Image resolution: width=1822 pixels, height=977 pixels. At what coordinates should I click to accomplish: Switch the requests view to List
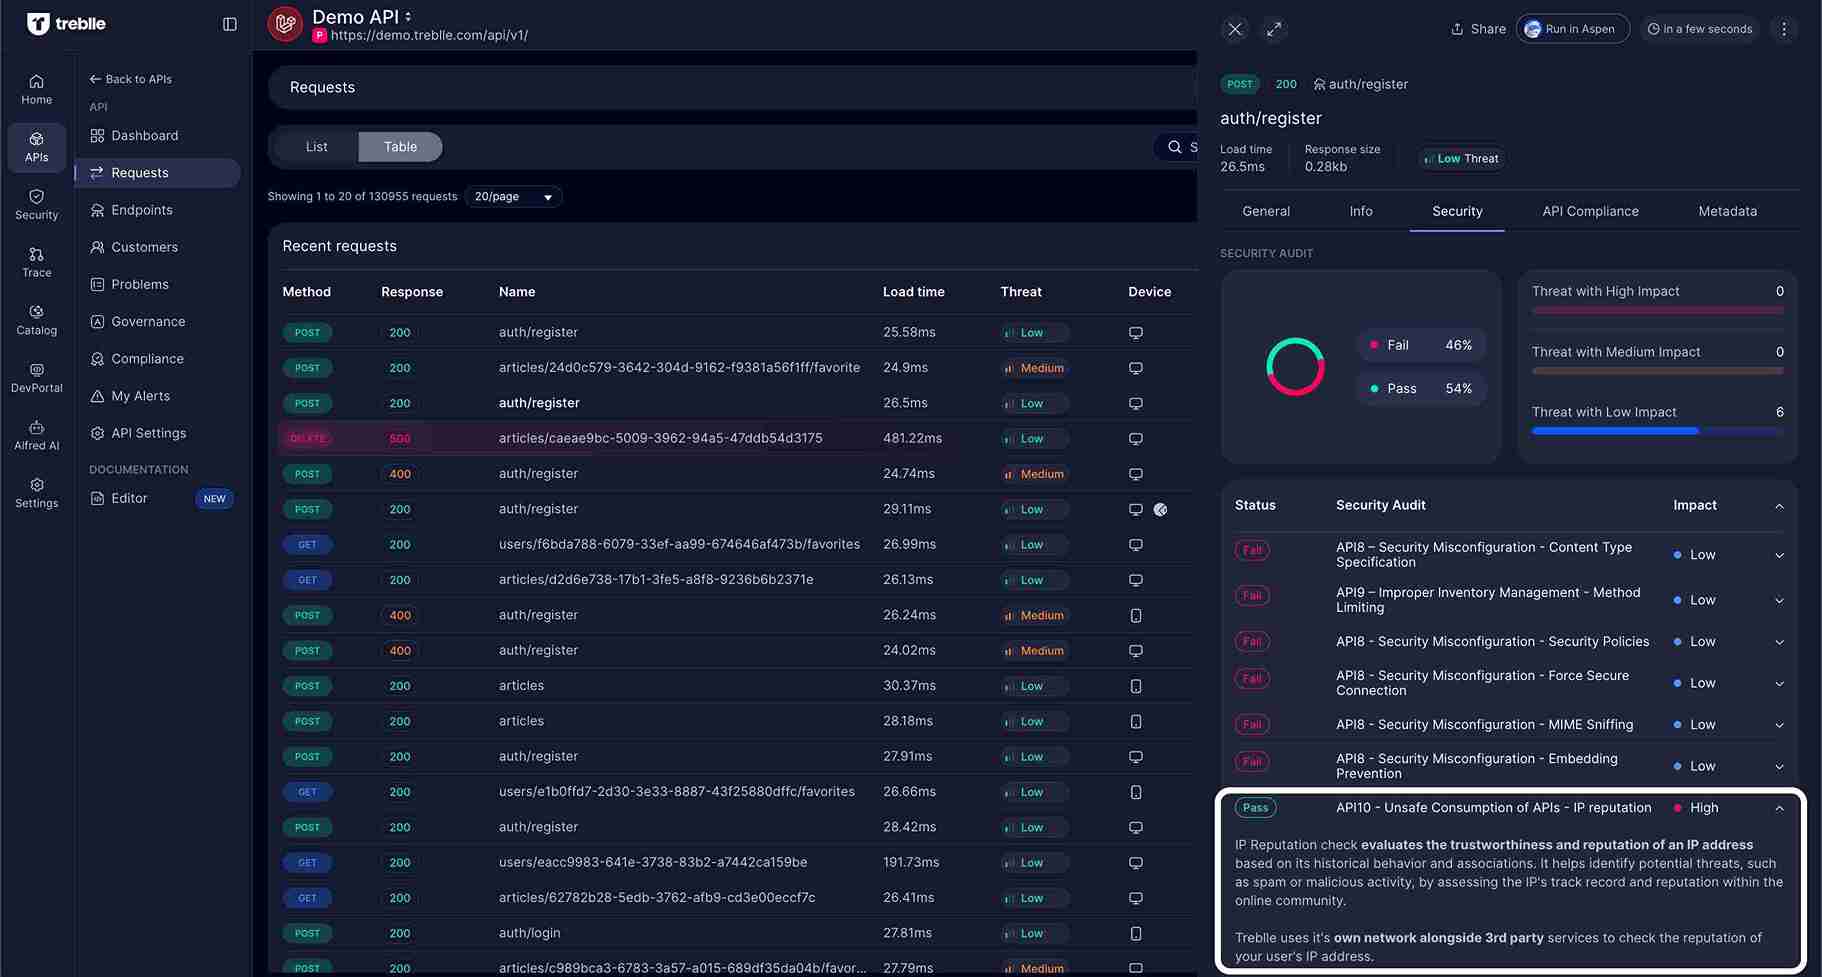tap(316, 146)
